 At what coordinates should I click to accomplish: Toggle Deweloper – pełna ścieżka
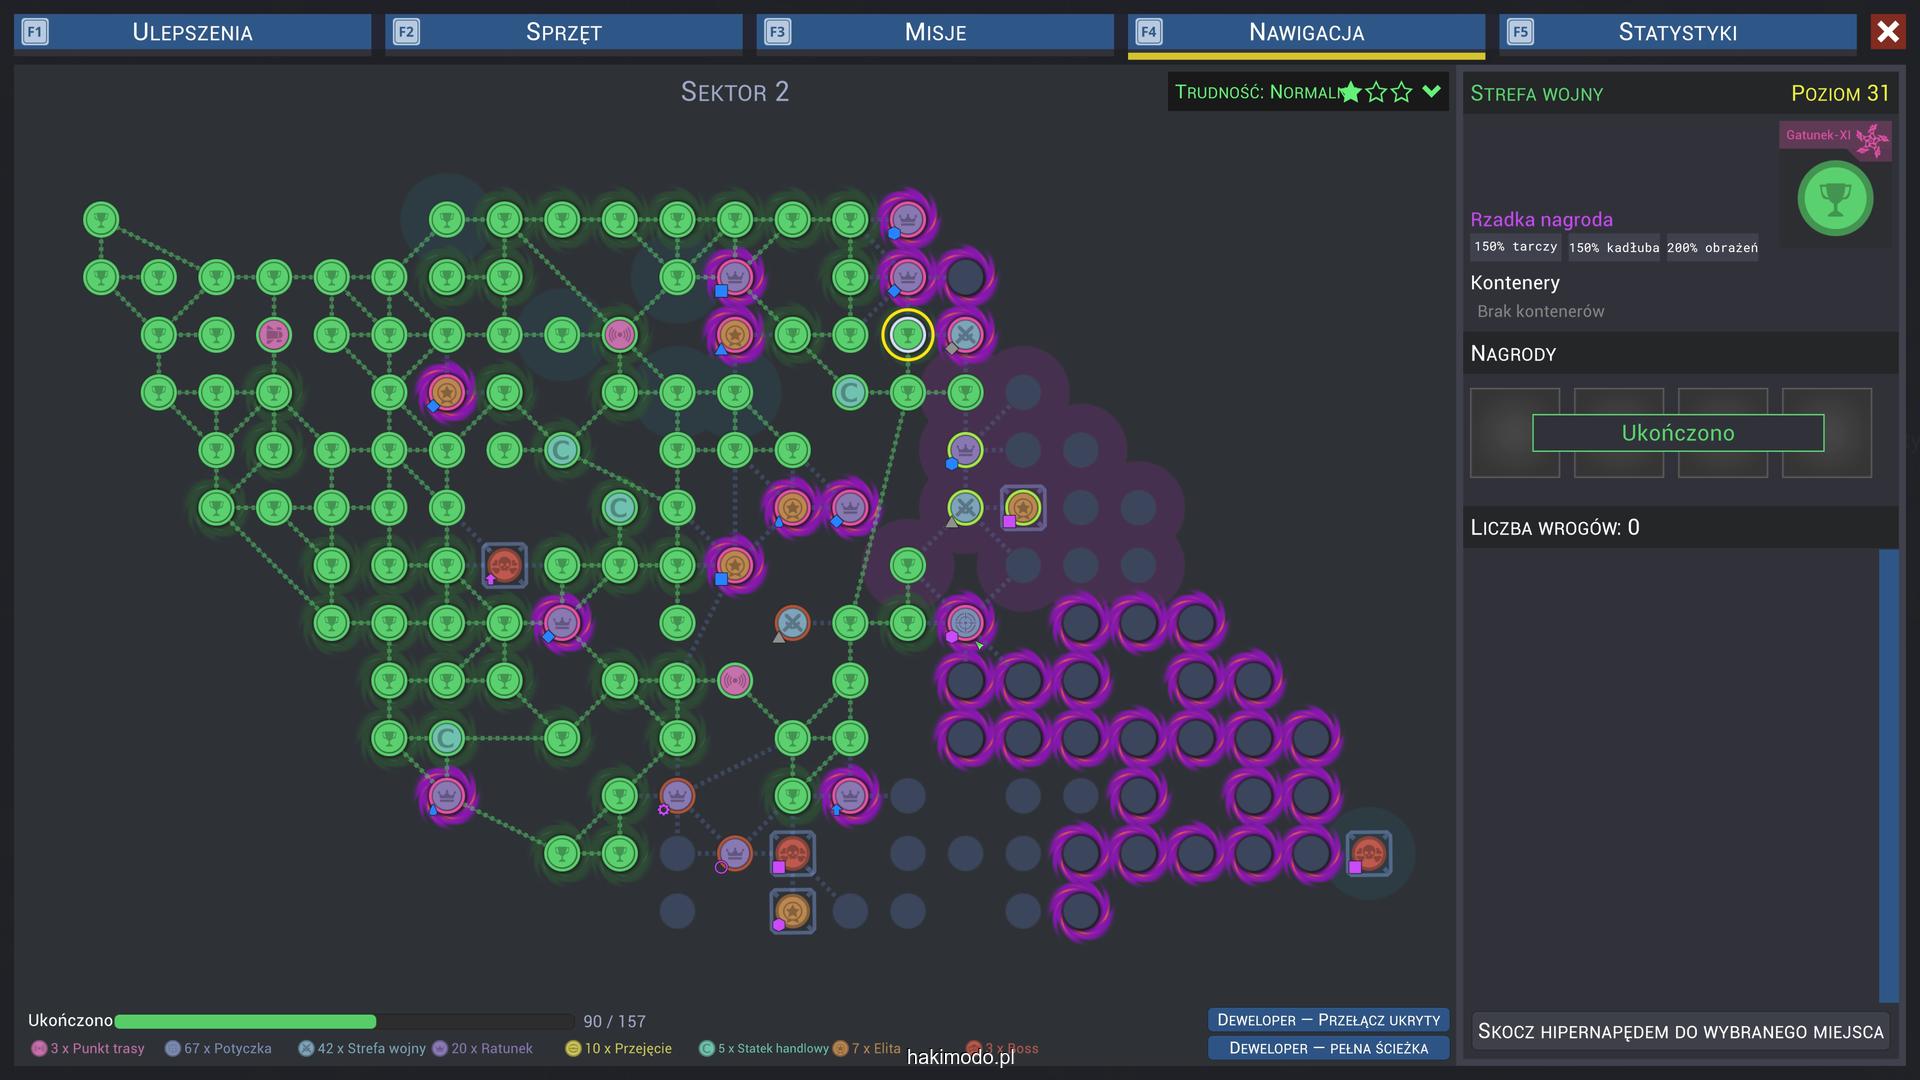tap(1328, 1047)
